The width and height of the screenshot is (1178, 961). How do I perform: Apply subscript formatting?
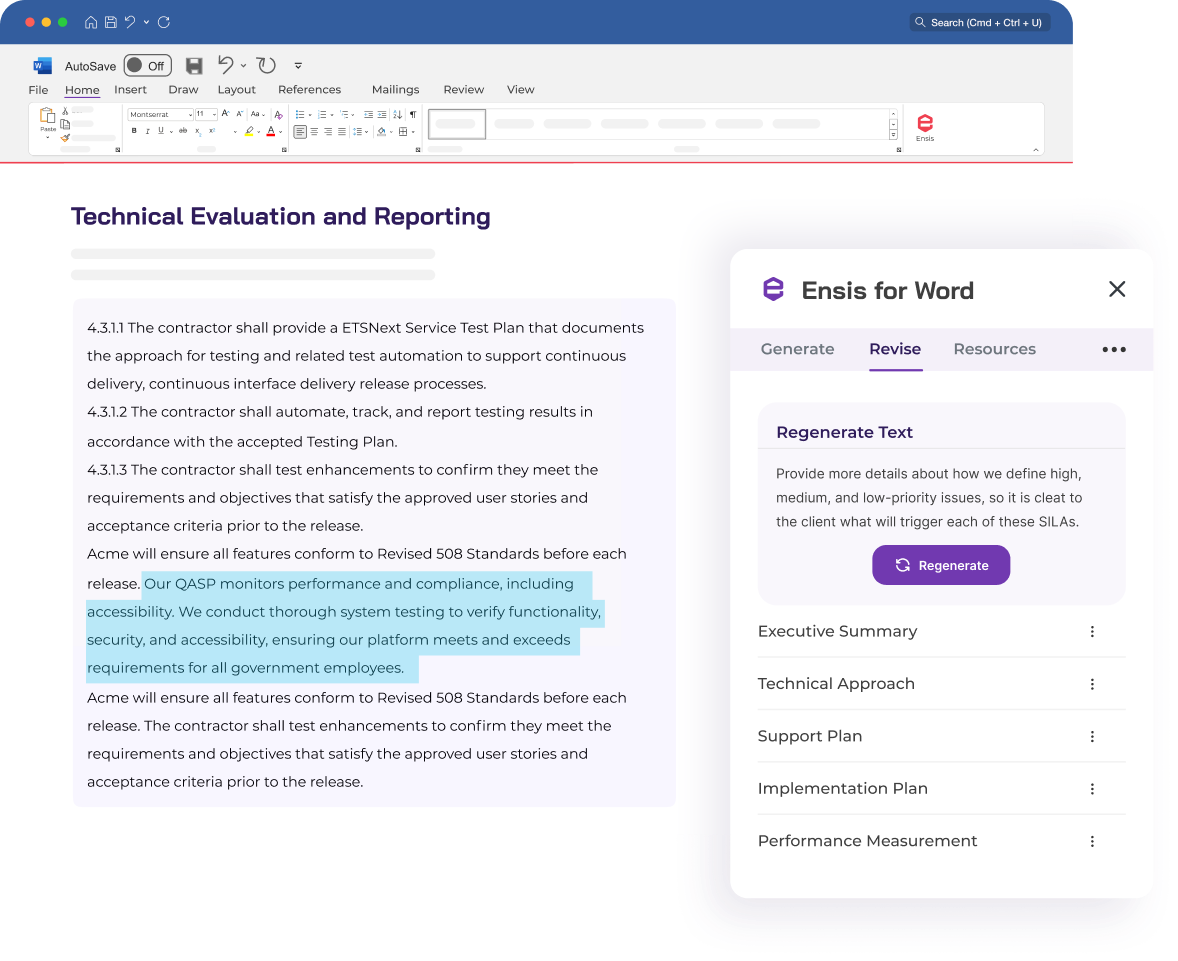(198, 131)
